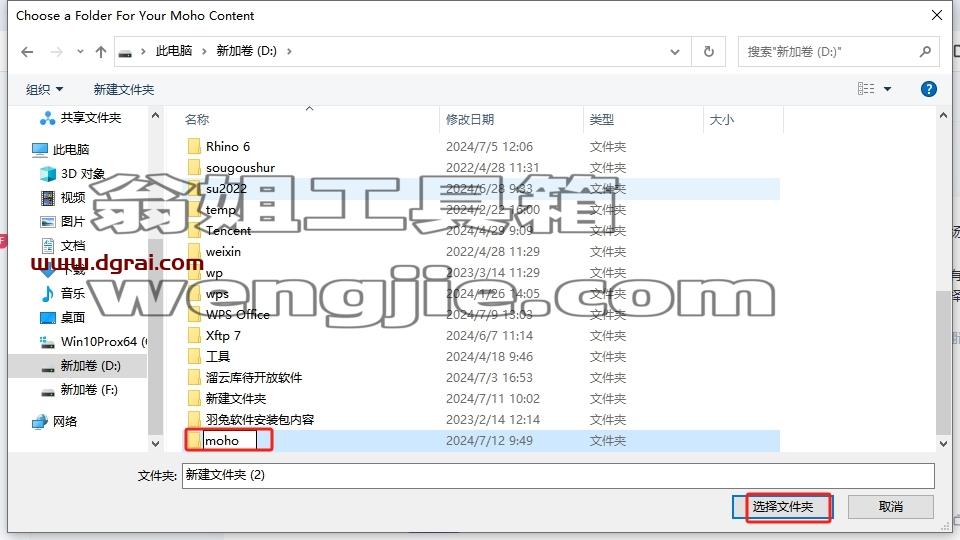Click the 取消 button
Image resolution: width=960 pixels, height=540 pixels.
pos(891,507)
